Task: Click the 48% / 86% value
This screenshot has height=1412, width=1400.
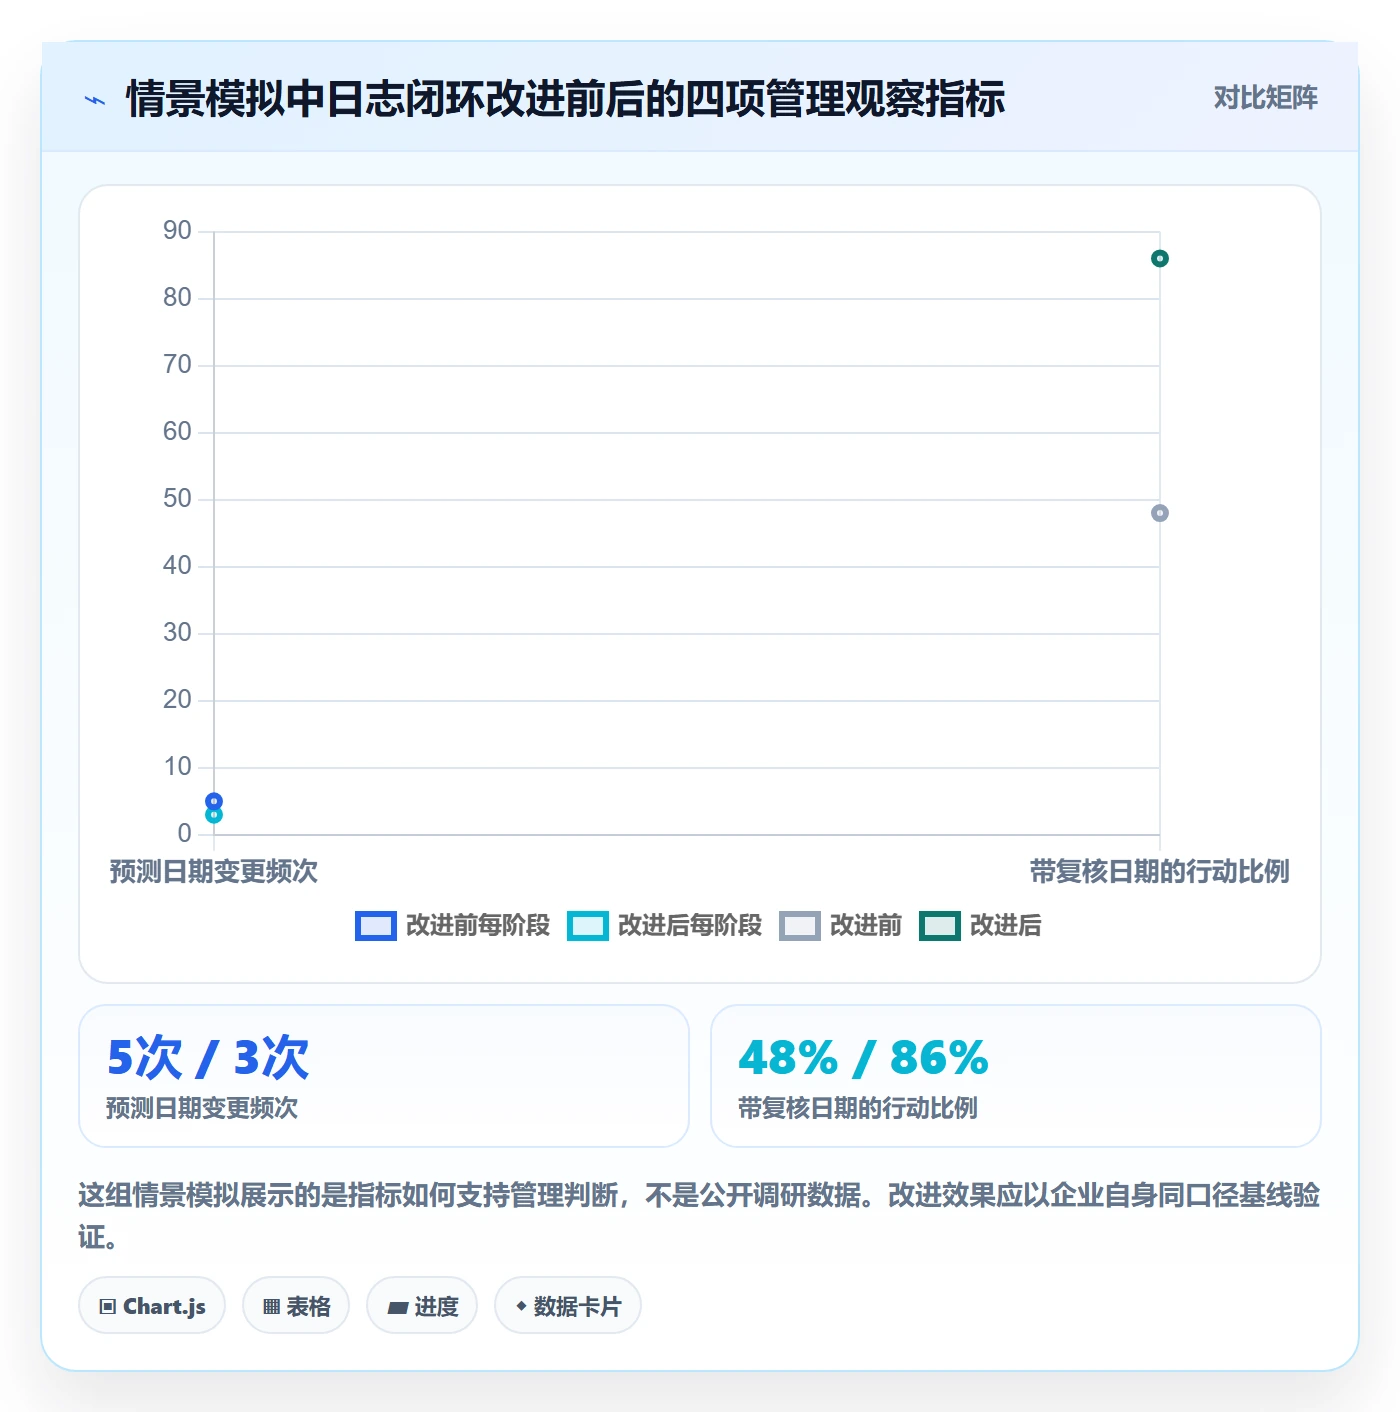Action: coord(863,1058)
